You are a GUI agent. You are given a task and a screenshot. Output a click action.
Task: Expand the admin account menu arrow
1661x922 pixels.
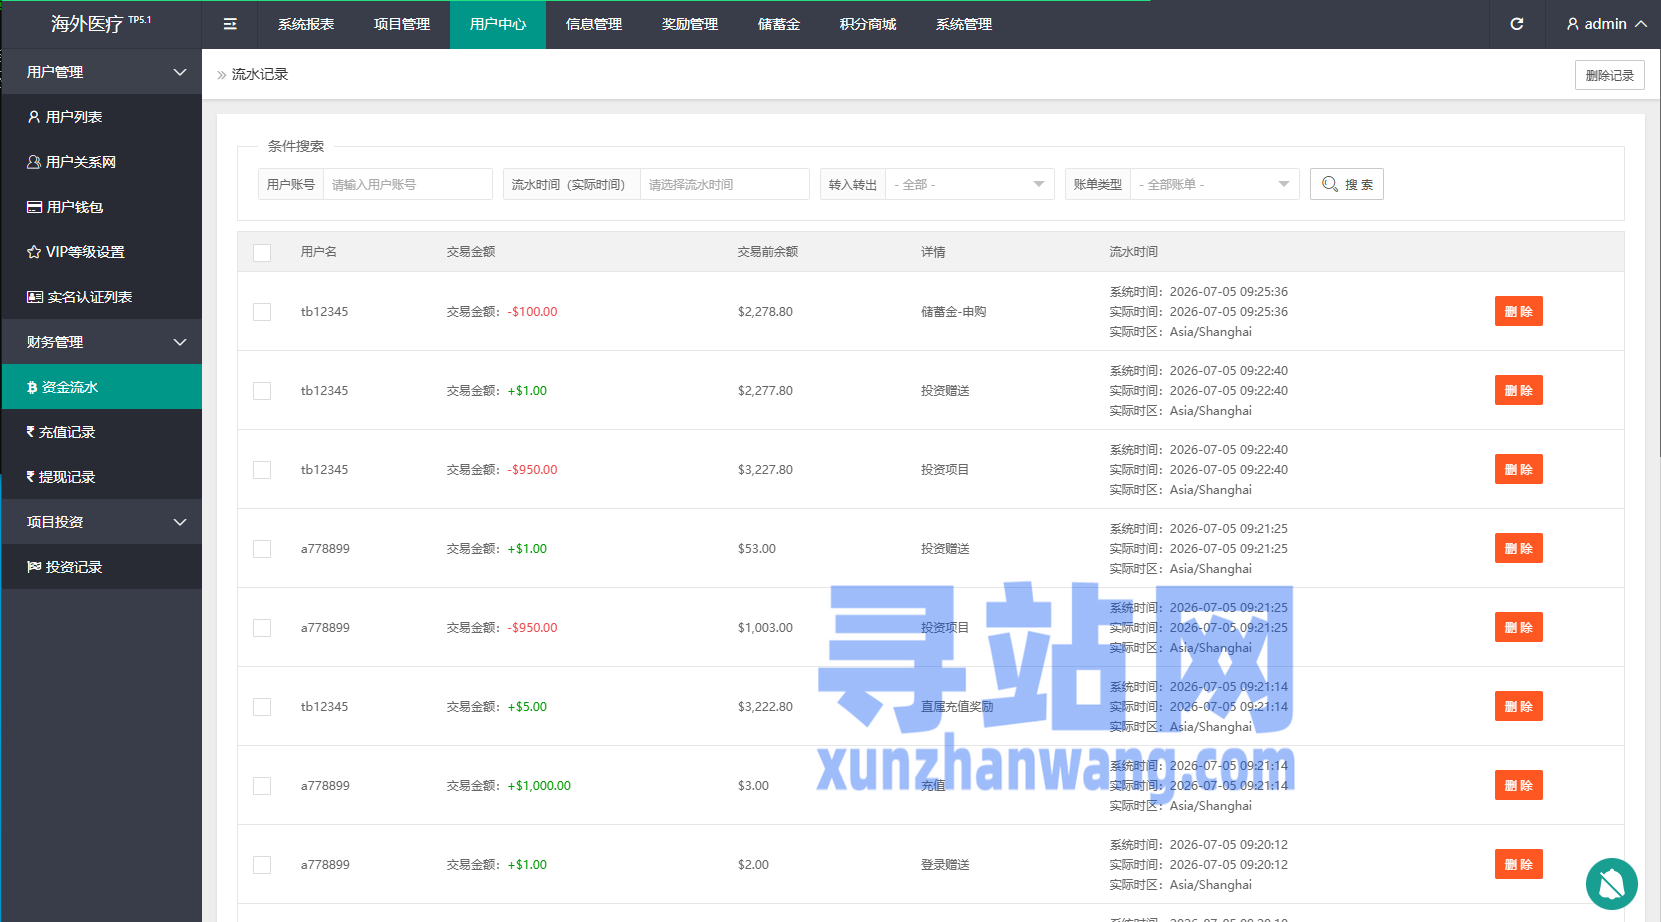click(x=1641, y=24)
